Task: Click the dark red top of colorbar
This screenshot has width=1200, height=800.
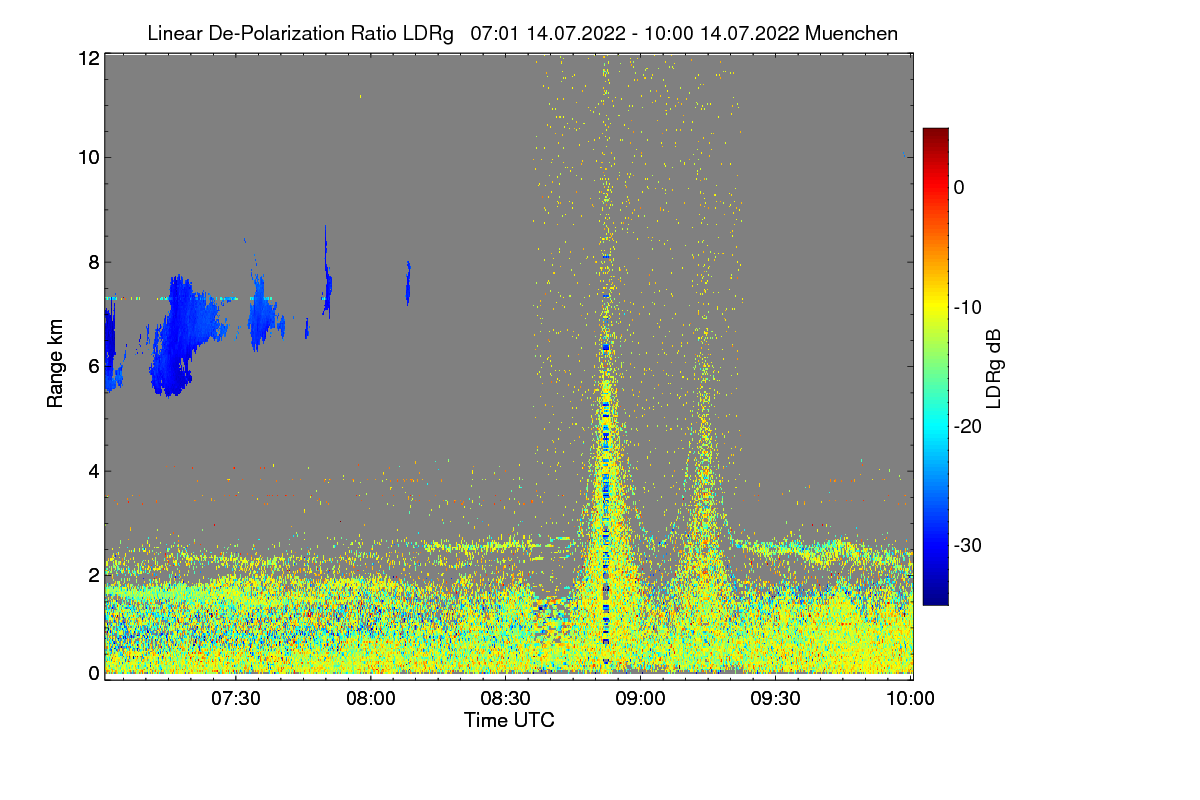Action: [935, 136]
